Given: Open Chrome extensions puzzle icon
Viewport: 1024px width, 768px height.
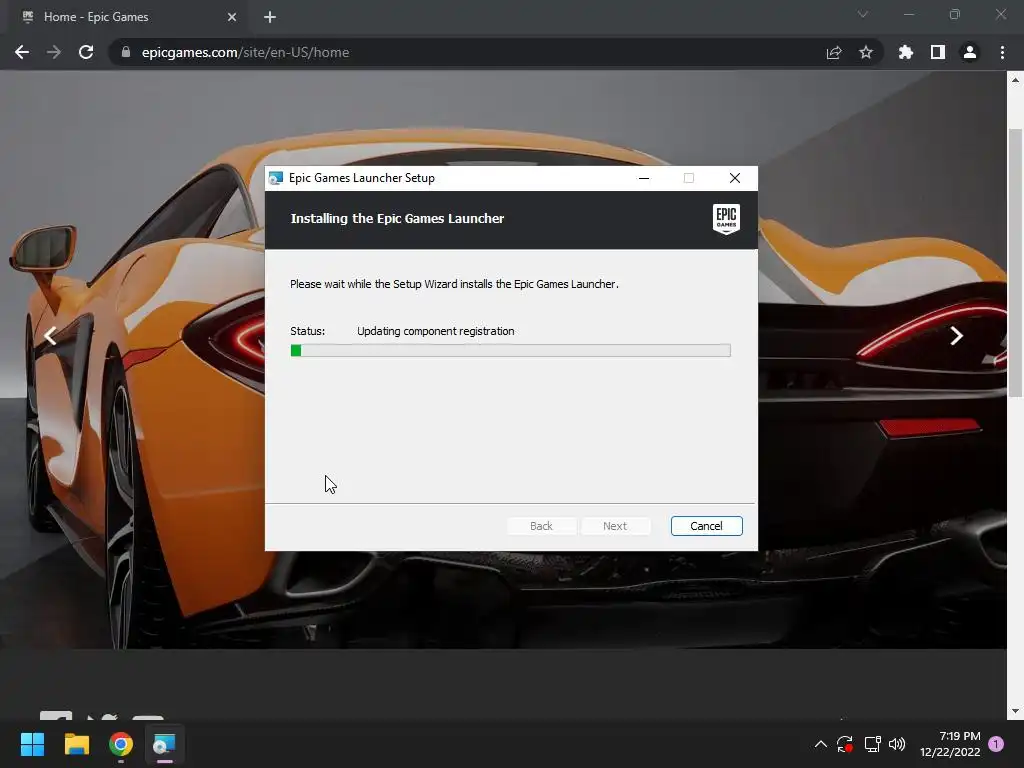Looking at the screenshot, I should pyautogui.click(x=906, y=52).
